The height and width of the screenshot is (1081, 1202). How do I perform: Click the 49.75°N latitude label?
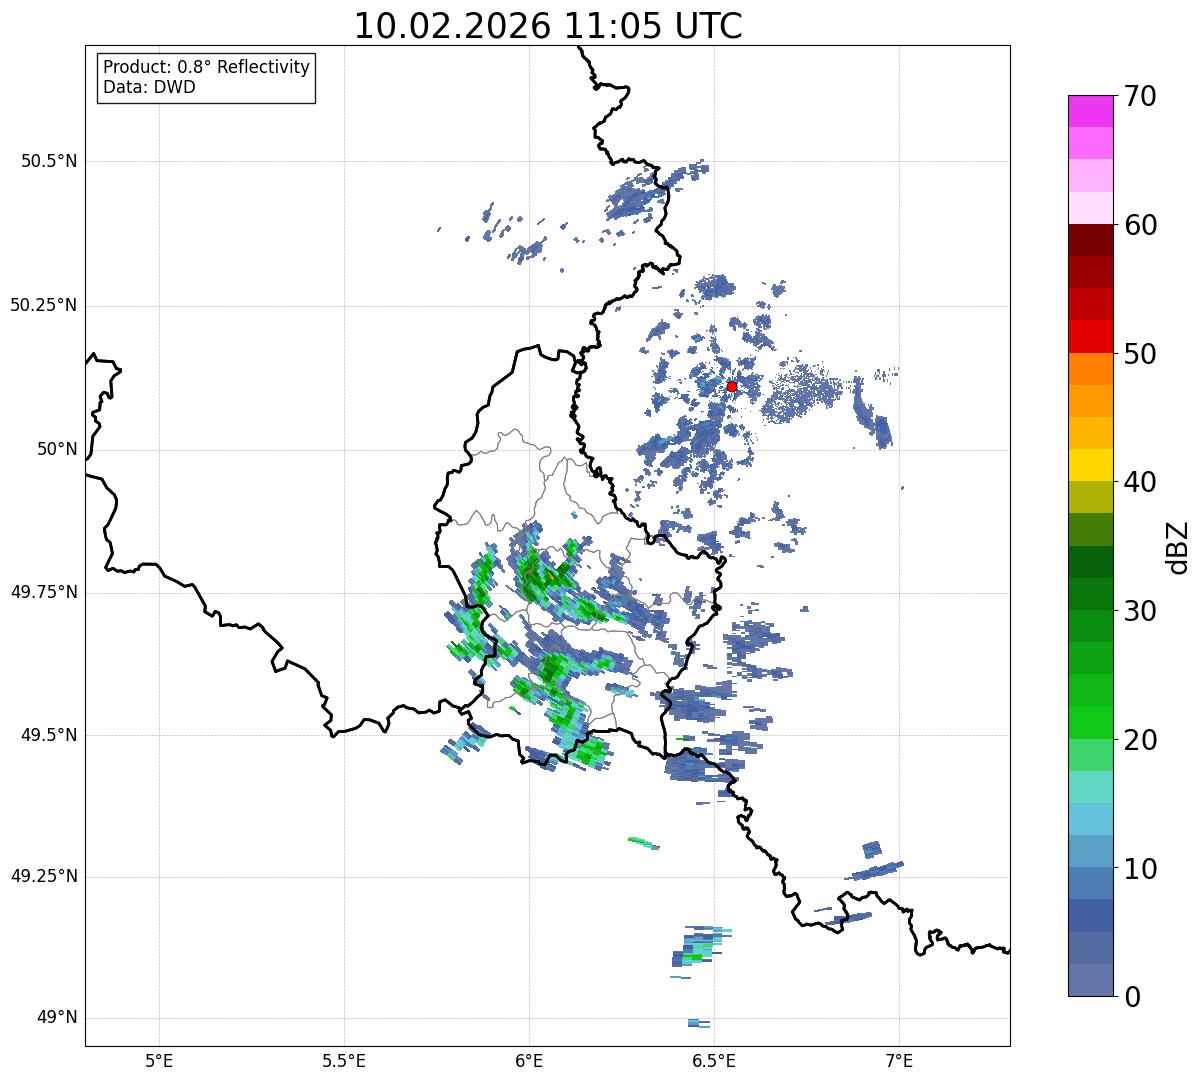point(44,592)
